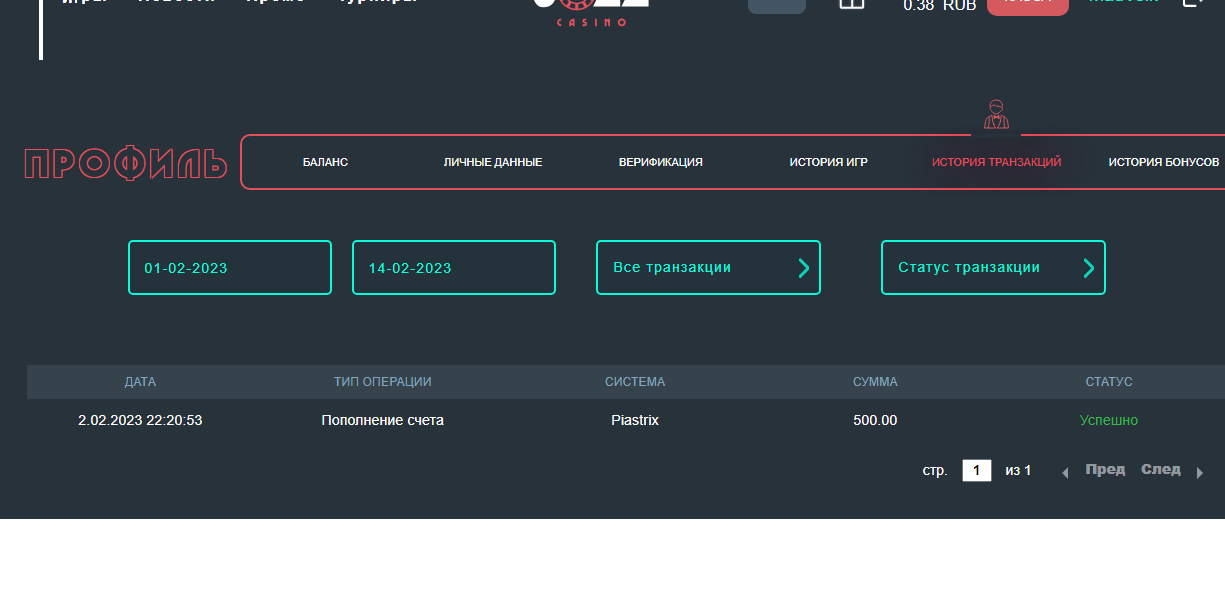Screen dimensions: 1225x614
Task: Click the Piastrix system cell
Action: (x=635, y=421)
